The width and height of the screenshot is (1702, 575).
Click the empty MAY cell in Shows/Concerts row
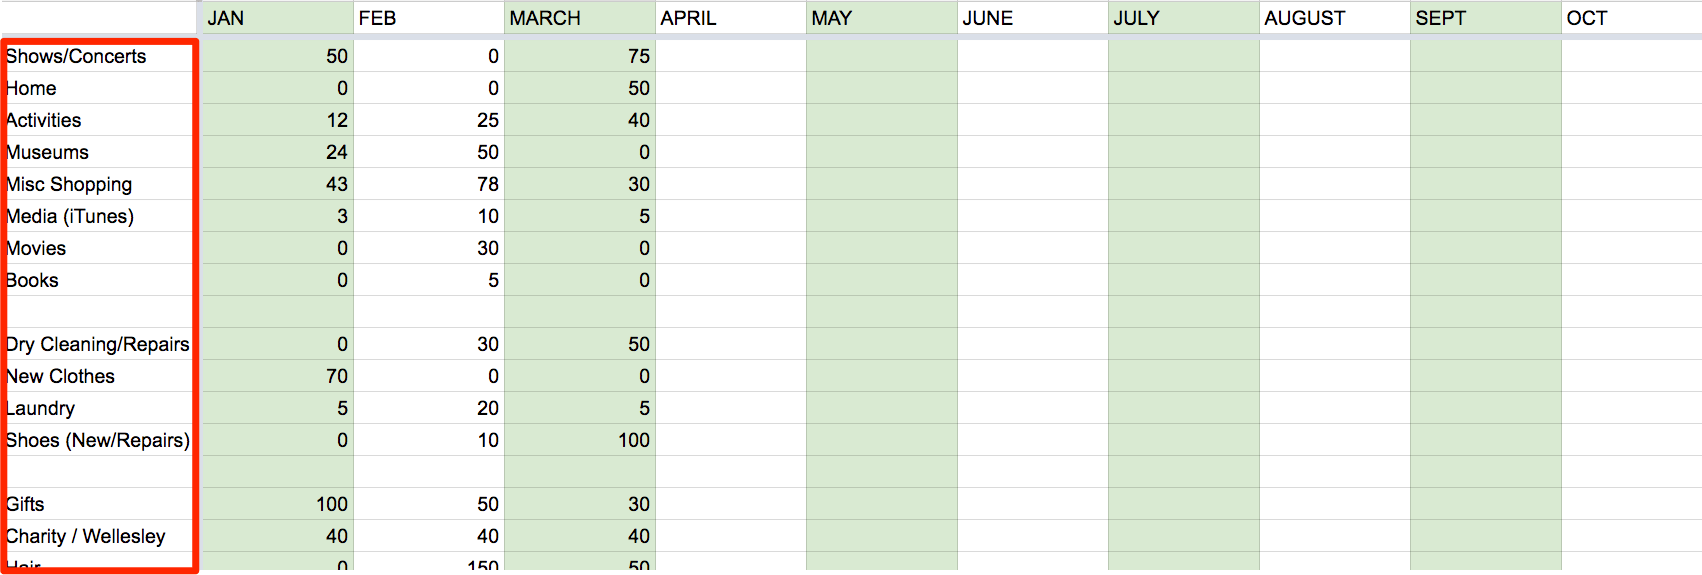tap(881, 56)
